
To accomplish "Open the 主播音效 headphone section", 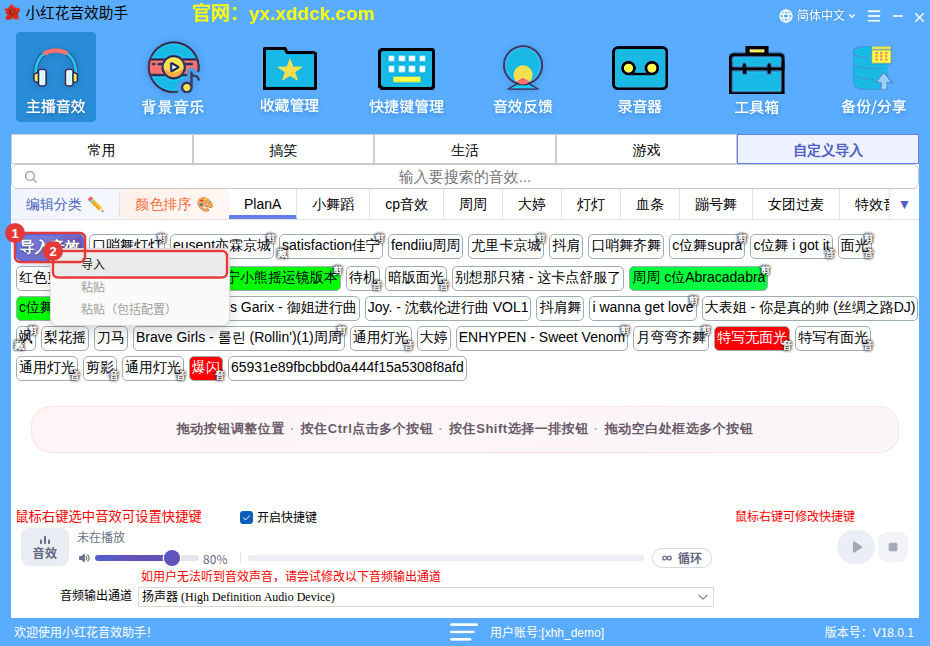I will [56, 77].
